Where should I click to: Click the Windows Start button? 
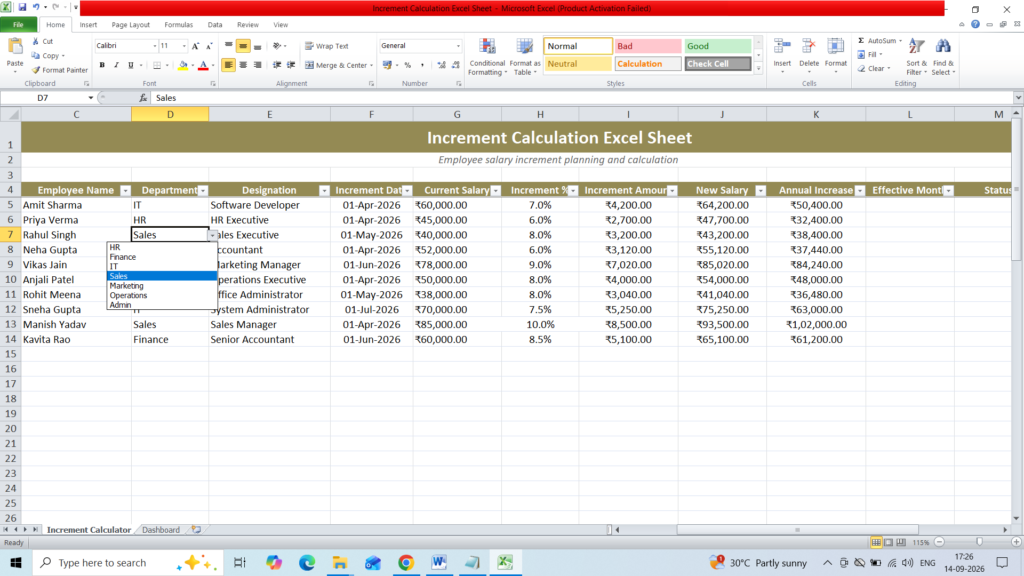pyautogui.click(x=16, y=562)
